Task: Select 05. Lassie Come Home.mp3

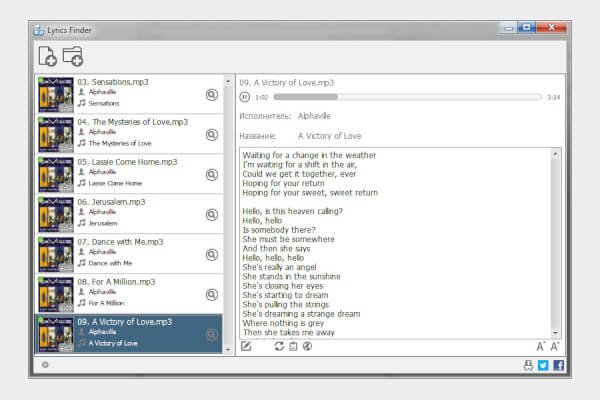Action: [x=129, y=175]
